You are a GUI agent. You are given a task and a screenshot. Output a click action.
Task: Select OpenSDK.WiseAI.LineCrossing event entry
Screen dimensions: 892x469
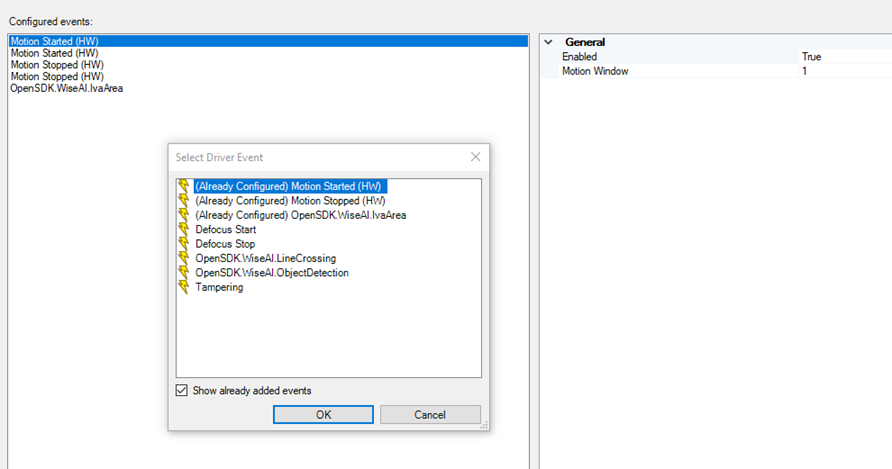[266, 258]
